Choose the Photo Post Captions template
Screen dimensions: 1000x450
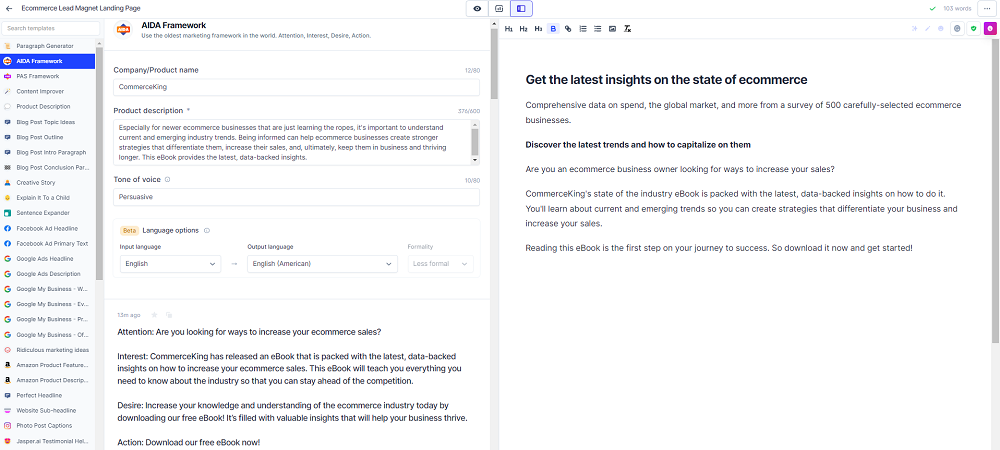tap(48, 426)
